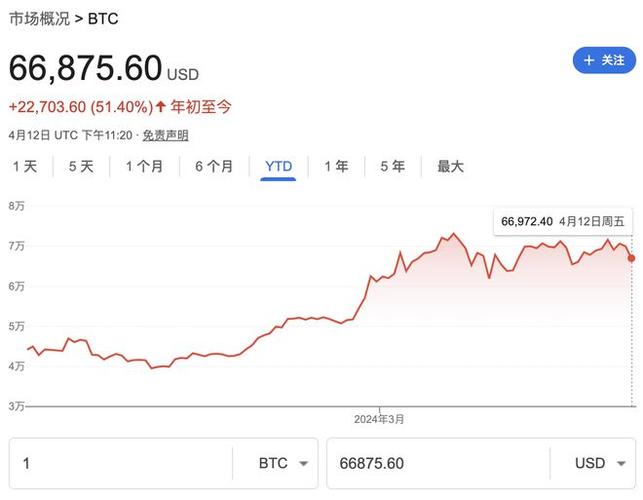The height and width of the screenshot is (500, 643).
Task: Expand the BTC currency dropdown arrow
Action: (303, 464)
